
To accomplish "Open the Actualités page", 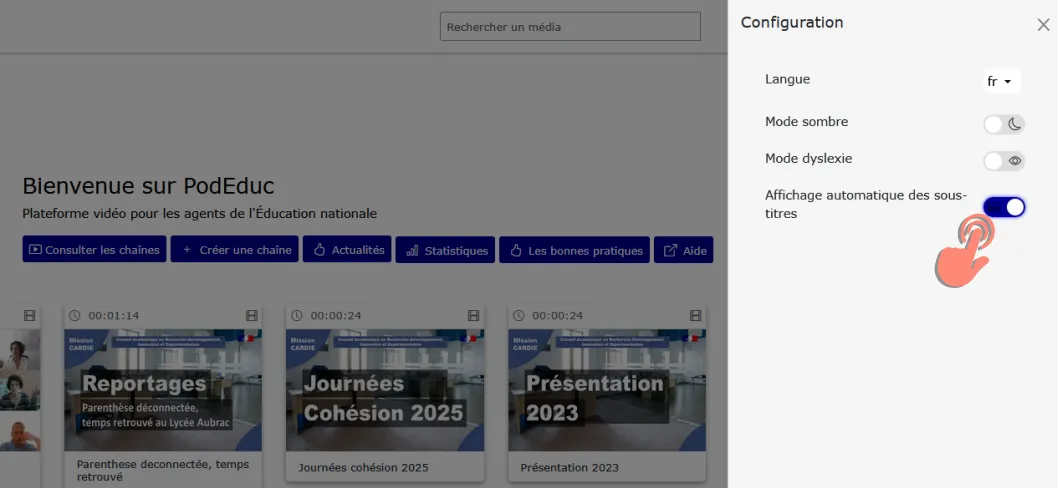I will tap(347, 250).
